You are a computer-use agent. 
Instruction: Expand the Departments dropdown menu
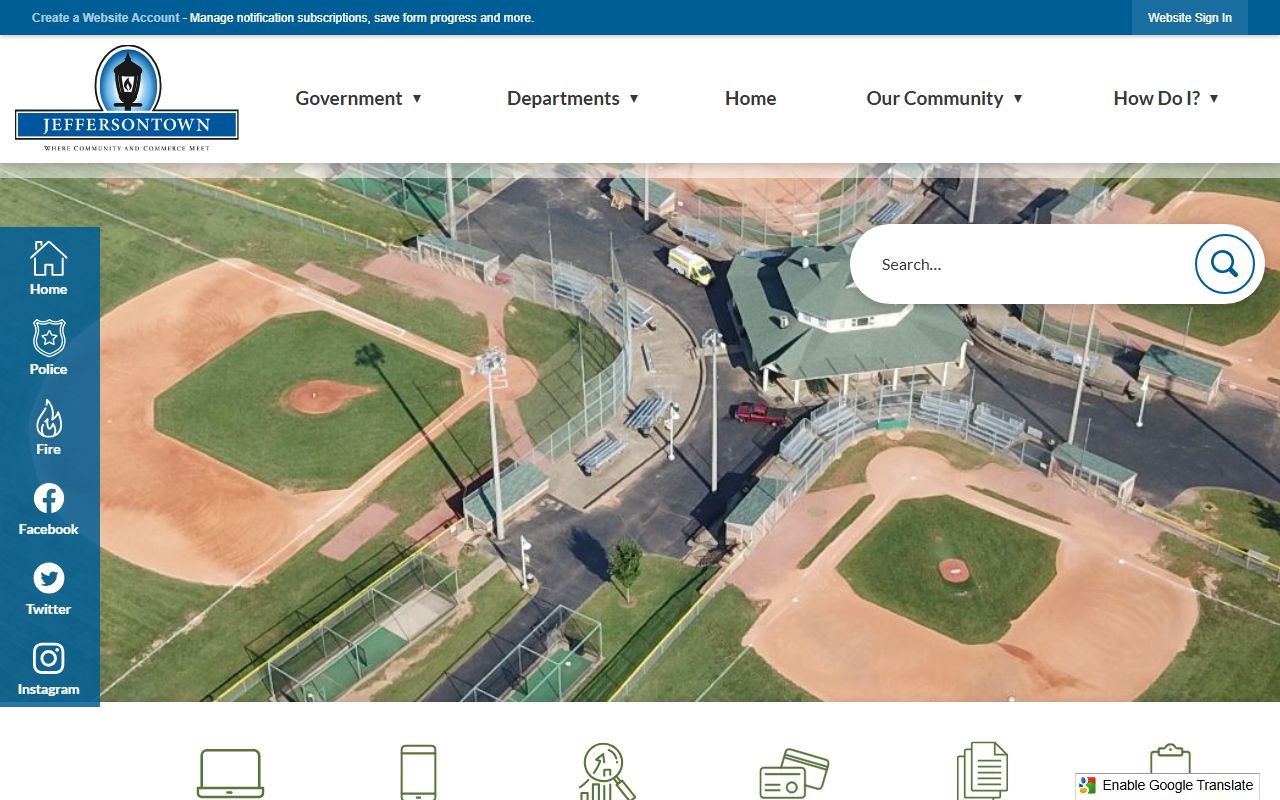point(573,98)
